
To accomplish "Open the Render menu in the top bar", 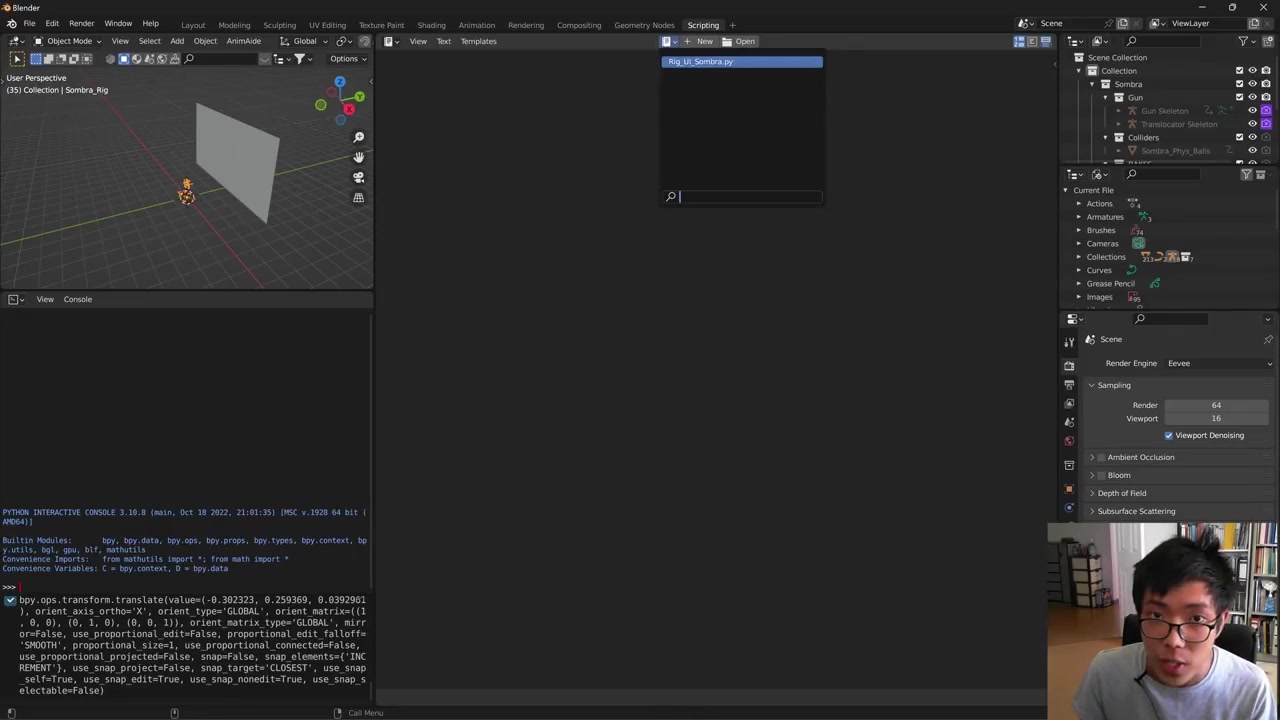I will pyautogui.click(x=81, y=23).
